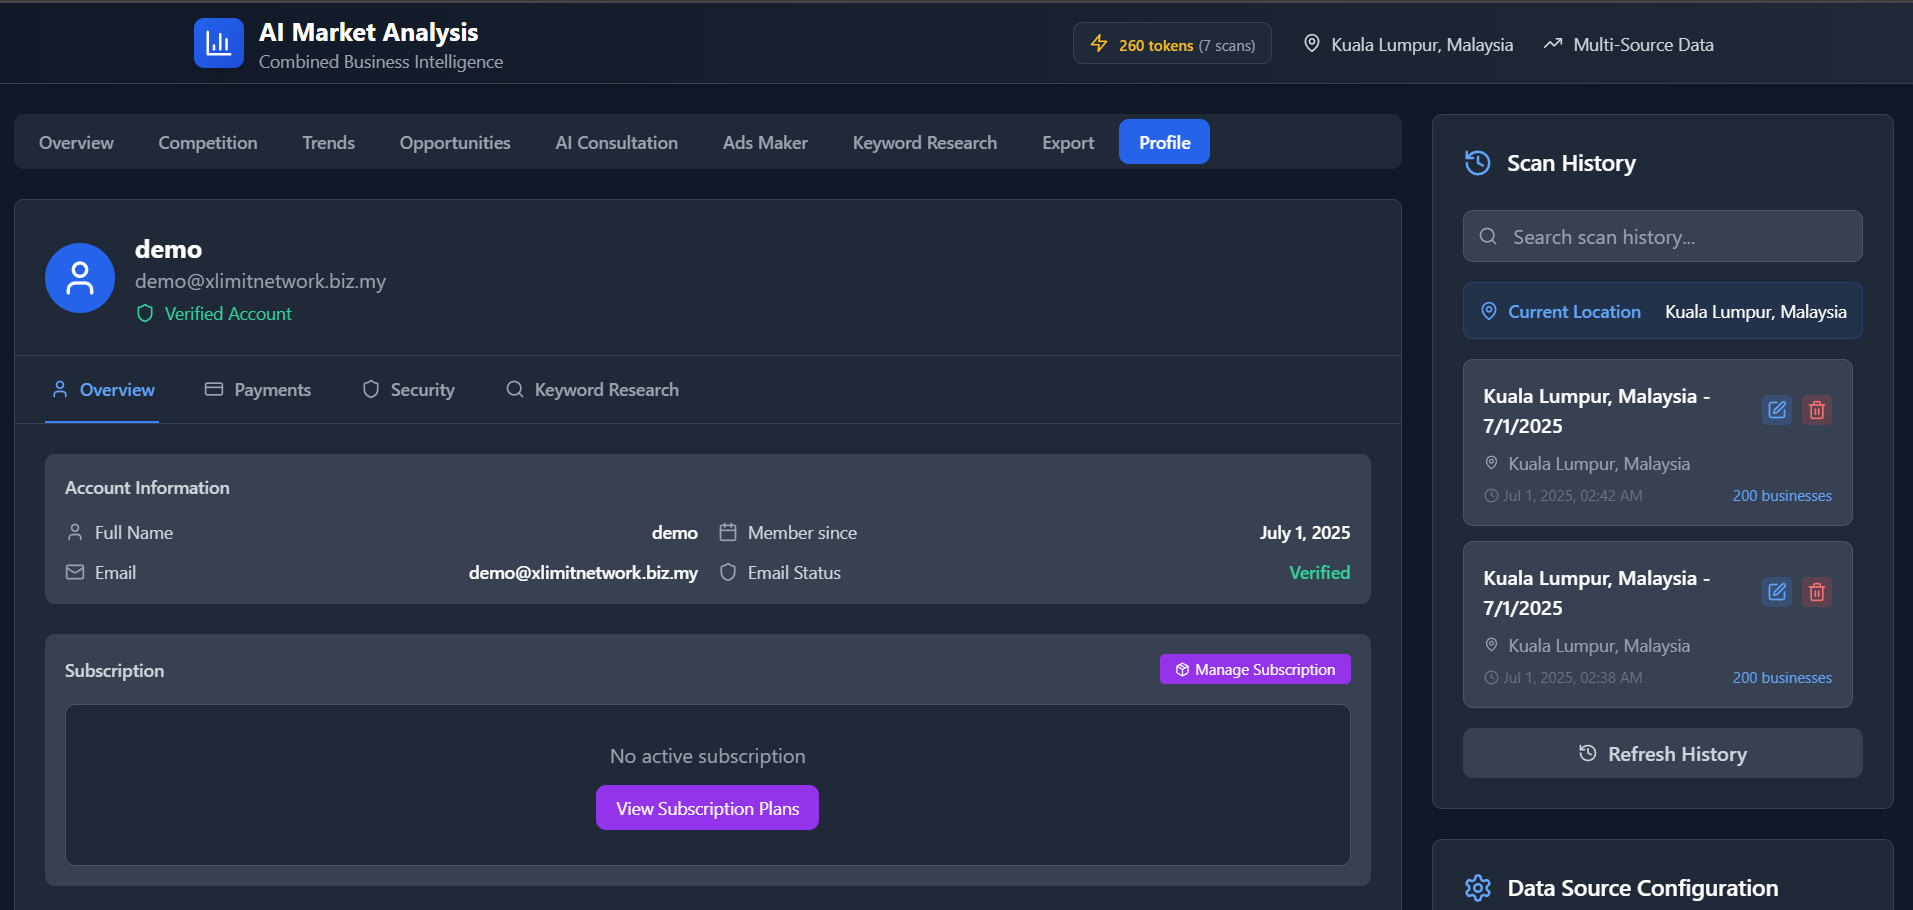Click the Verified email status text
The width and height of the screenshot is (1913, 910).
[x=1319, y=573]
